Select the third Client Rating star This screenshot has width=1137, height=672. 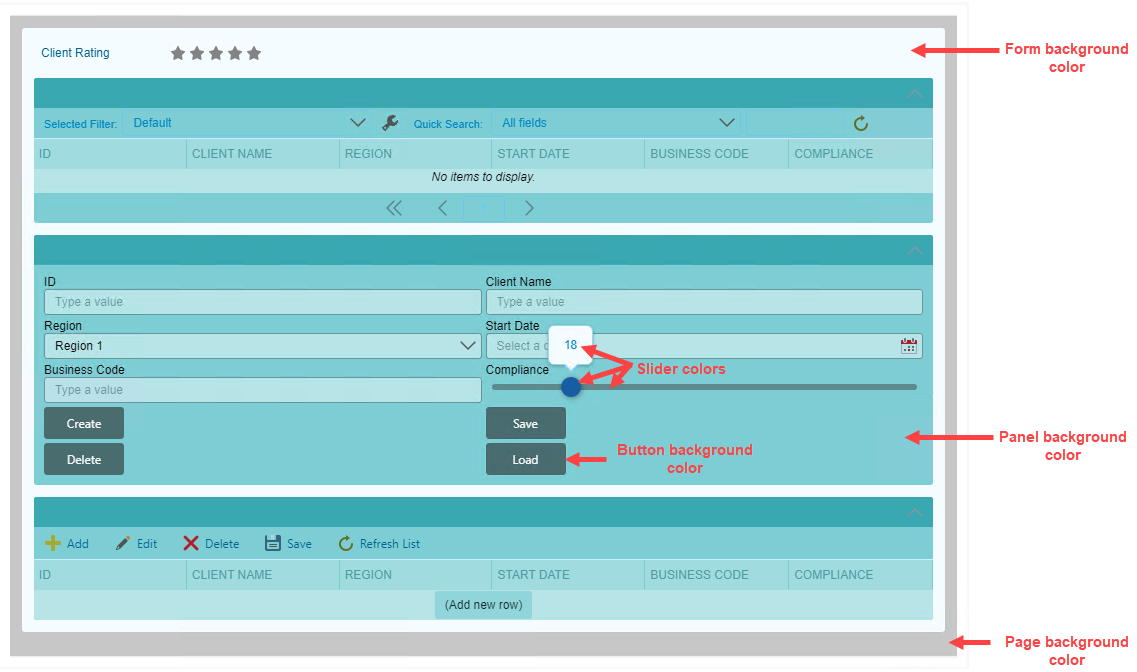pyautogui.click(x=216, y=53)
